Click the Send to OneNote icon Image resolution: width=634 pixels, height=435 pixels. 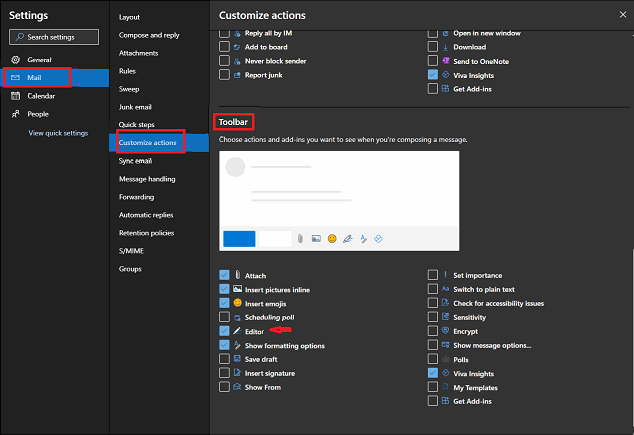pos(446,61)
